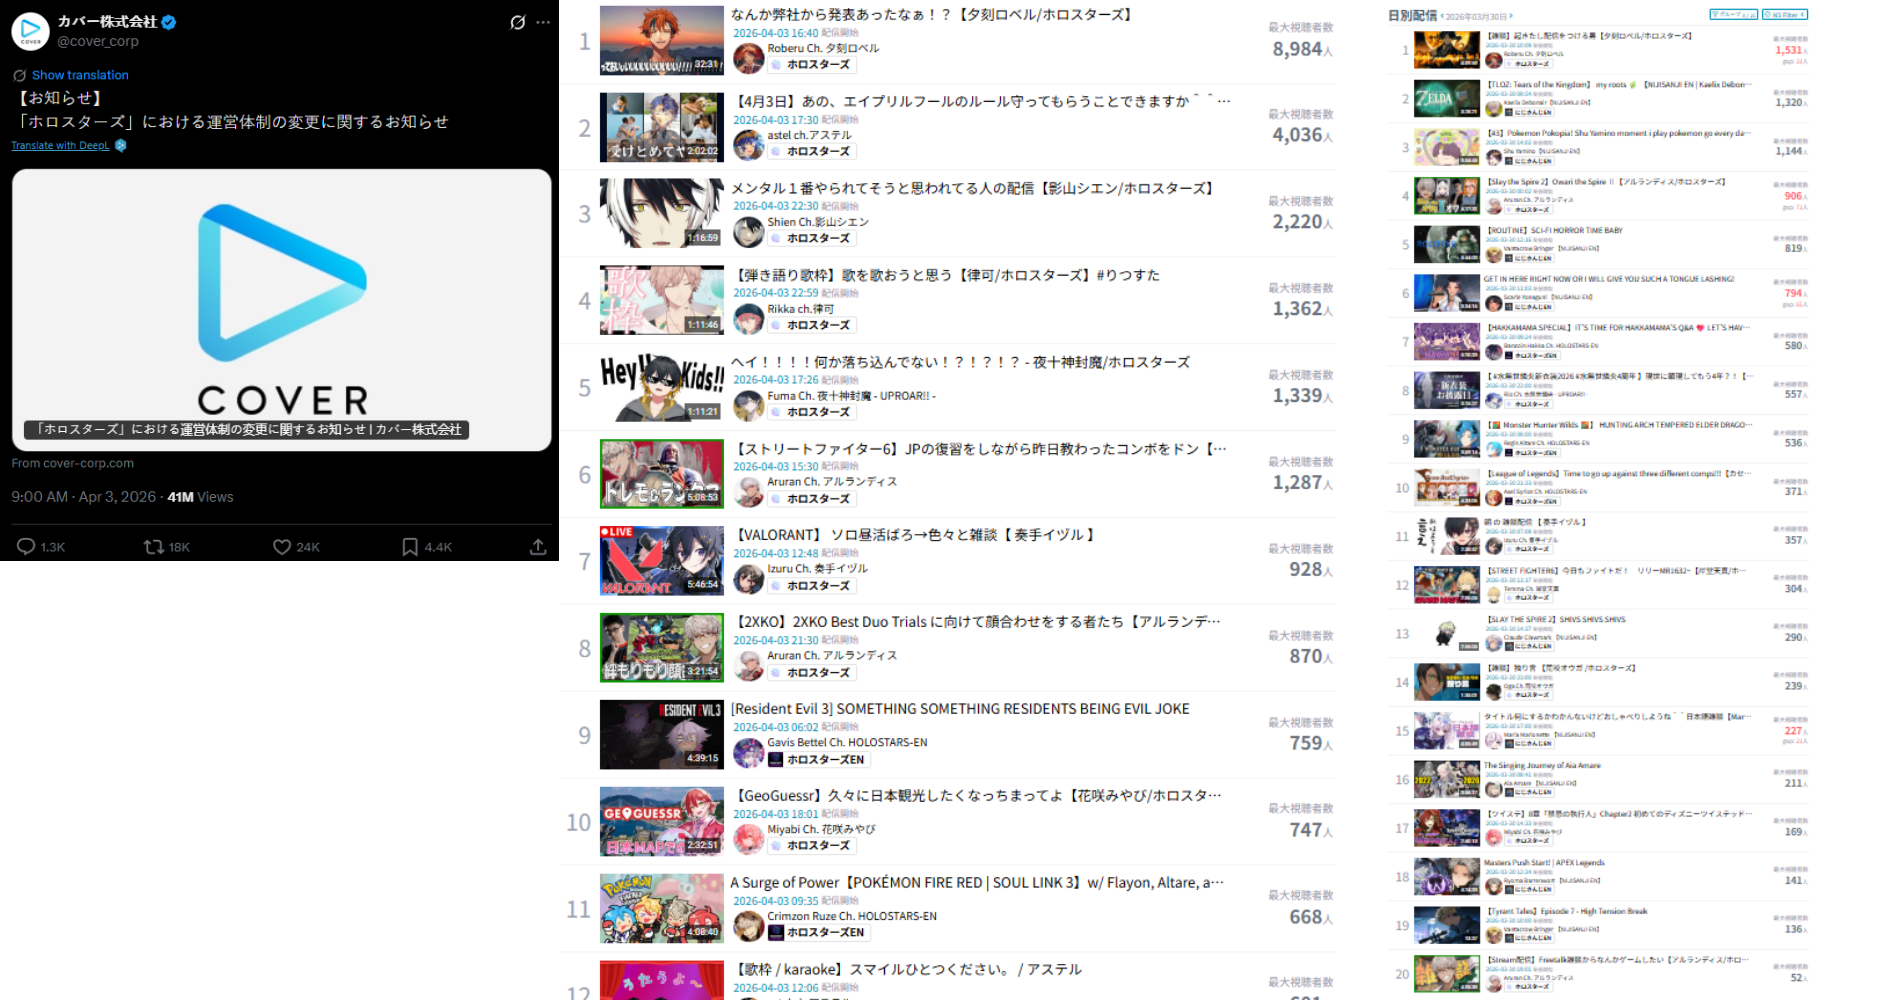Click the Miyabi Ch. channel avatar
Viewport: 1900px width, 1000px height.
[x=749, y=839]
